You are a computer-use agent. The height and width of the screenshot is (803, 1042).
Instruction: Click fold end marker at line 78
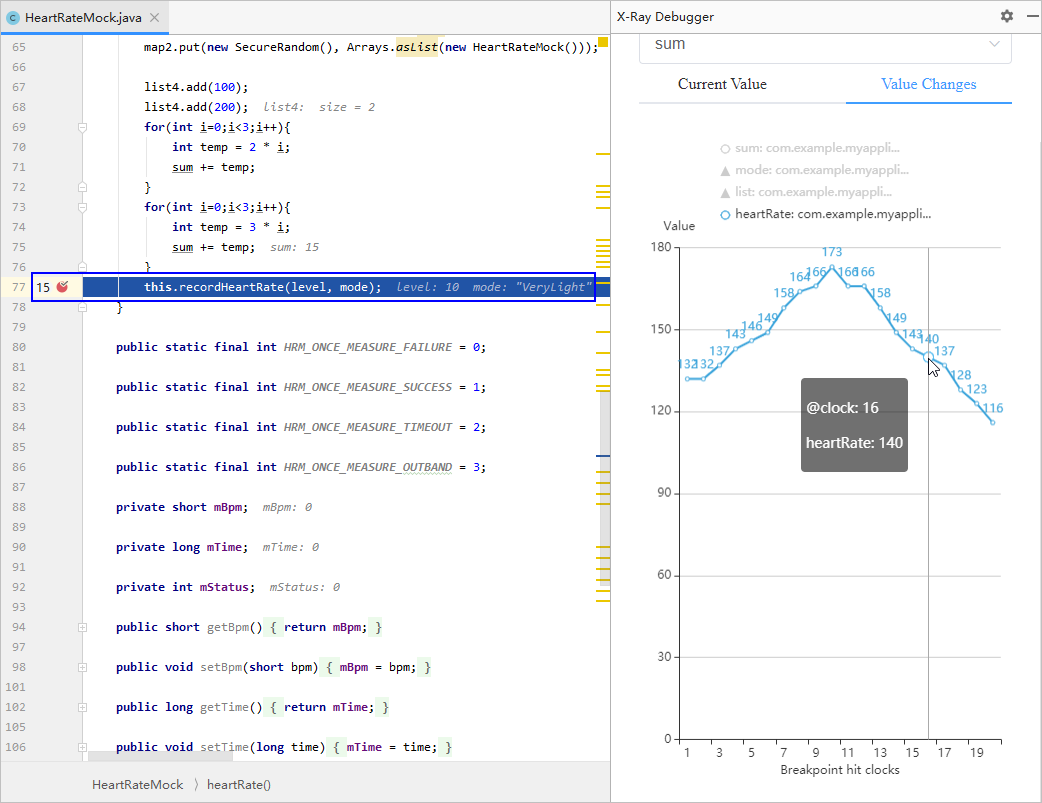pos(82,307)
